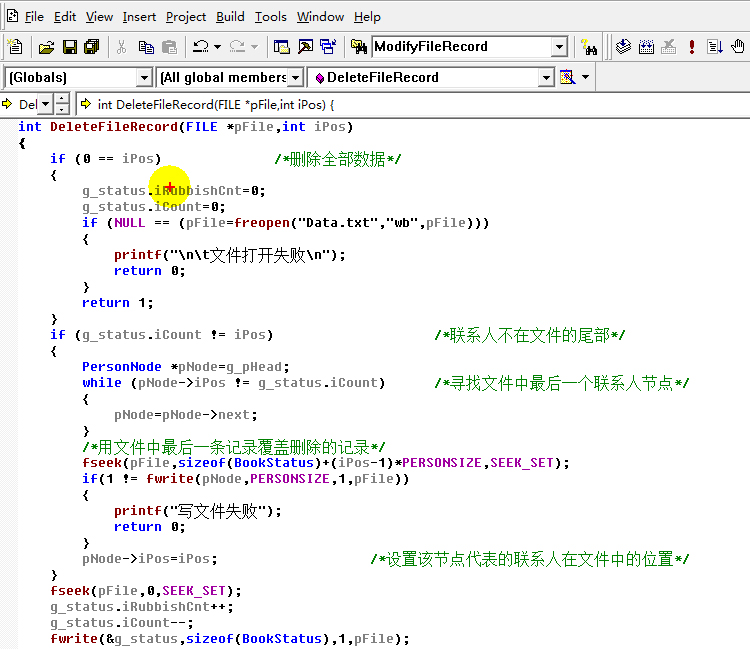Expand the All global members filter dropdown
Screen dimensions: 750x649
(x=296, y=77)
